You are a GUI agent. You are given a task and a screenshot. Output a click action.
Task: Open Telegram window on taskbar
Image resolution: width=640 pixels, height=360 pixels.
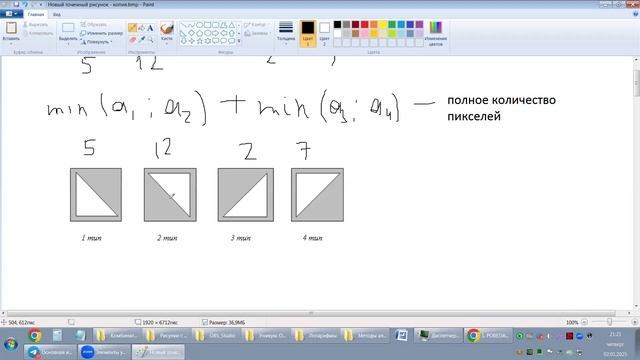click(51, 352)
